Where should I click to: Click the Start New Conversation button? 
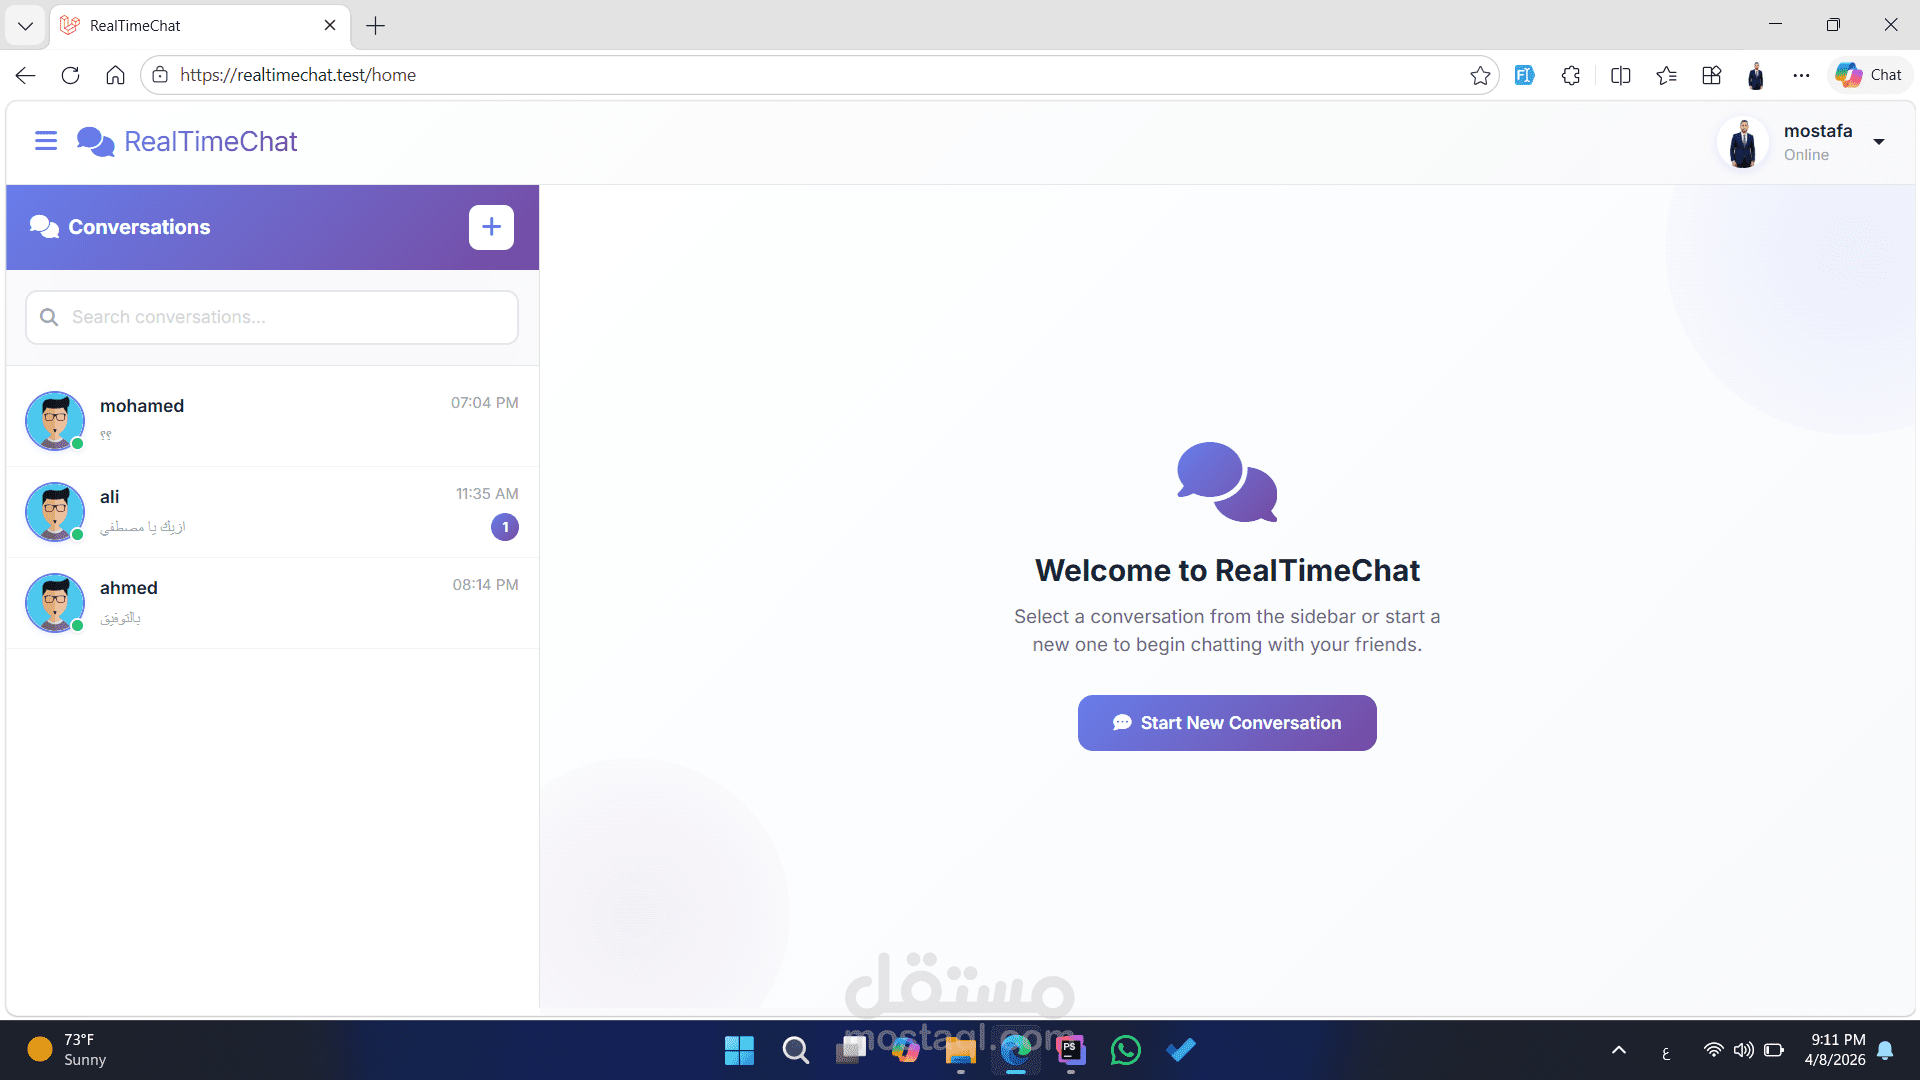tap(1226, 722)
